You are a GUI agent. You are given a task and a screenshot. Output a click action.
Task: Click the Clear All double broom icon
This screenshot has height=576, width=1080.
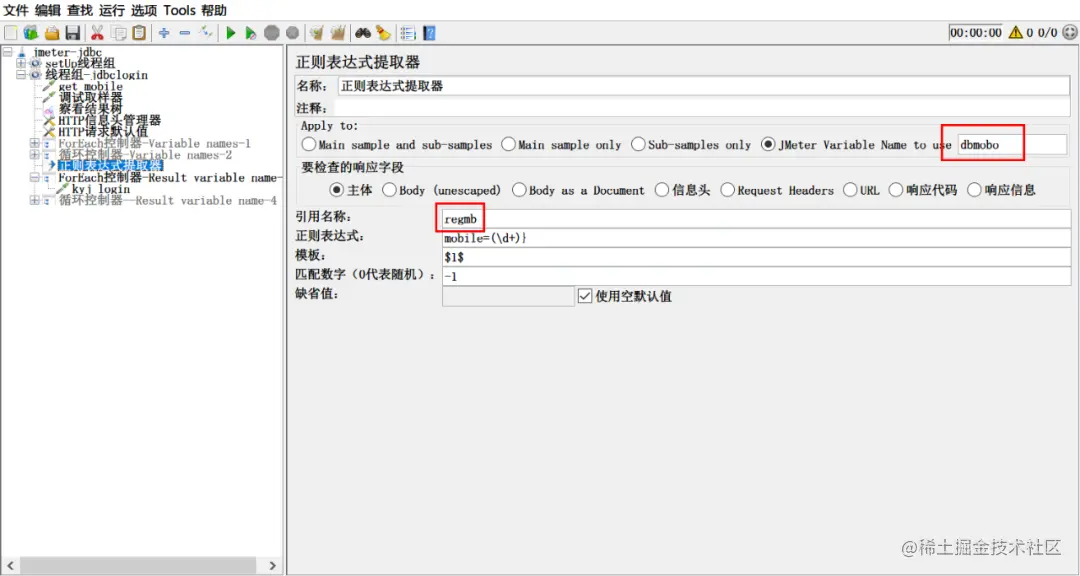click(x=338, y=32)
